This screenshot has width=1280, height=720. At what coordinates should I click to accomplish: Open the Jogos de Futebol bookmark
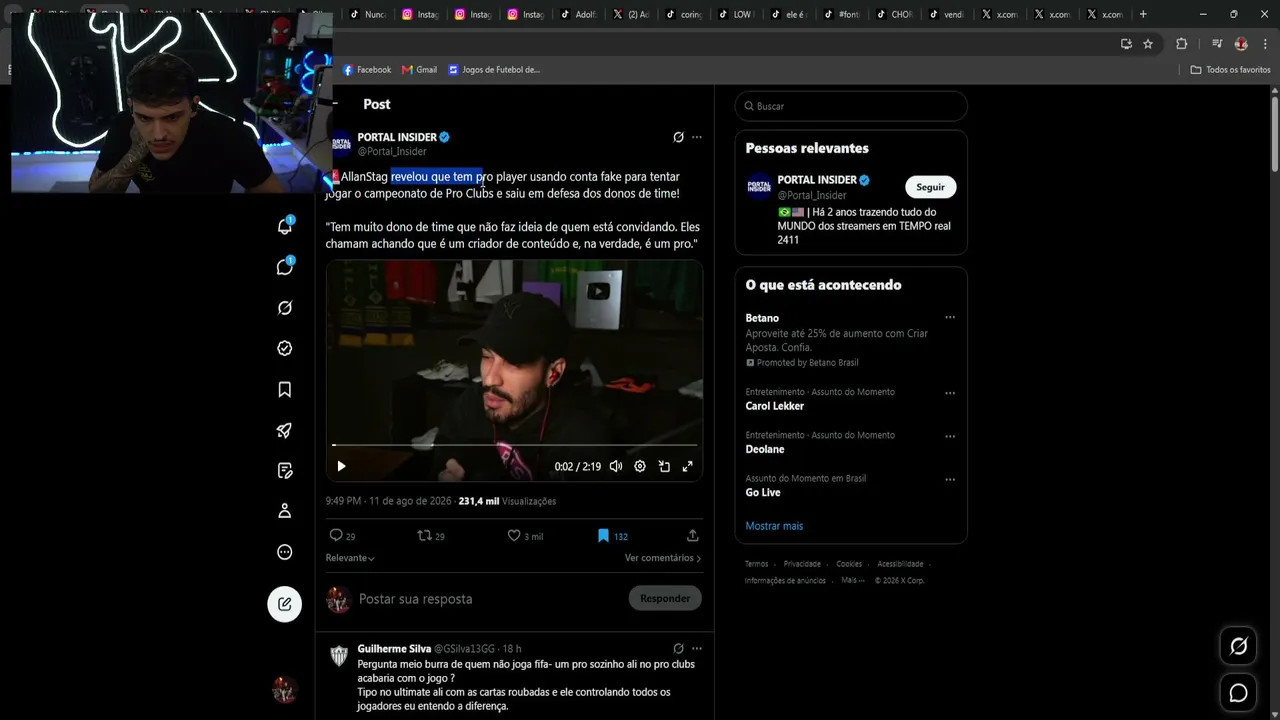coord(494,70)
